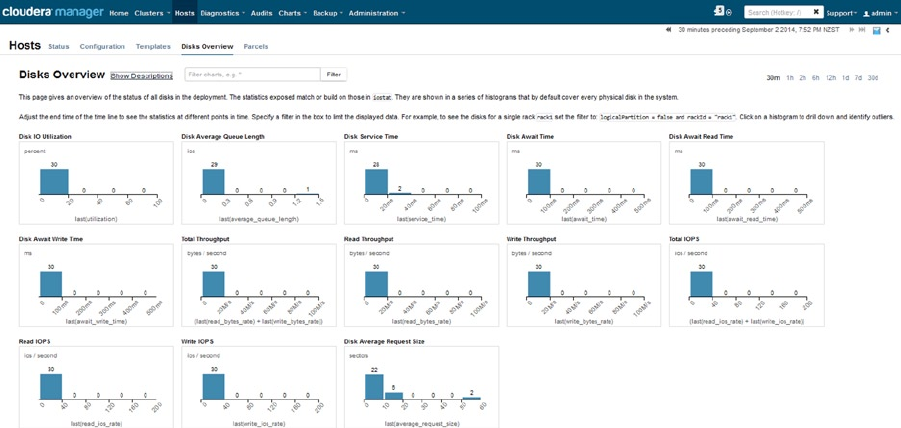Open the Administration dropdown menu

[376, 13]
